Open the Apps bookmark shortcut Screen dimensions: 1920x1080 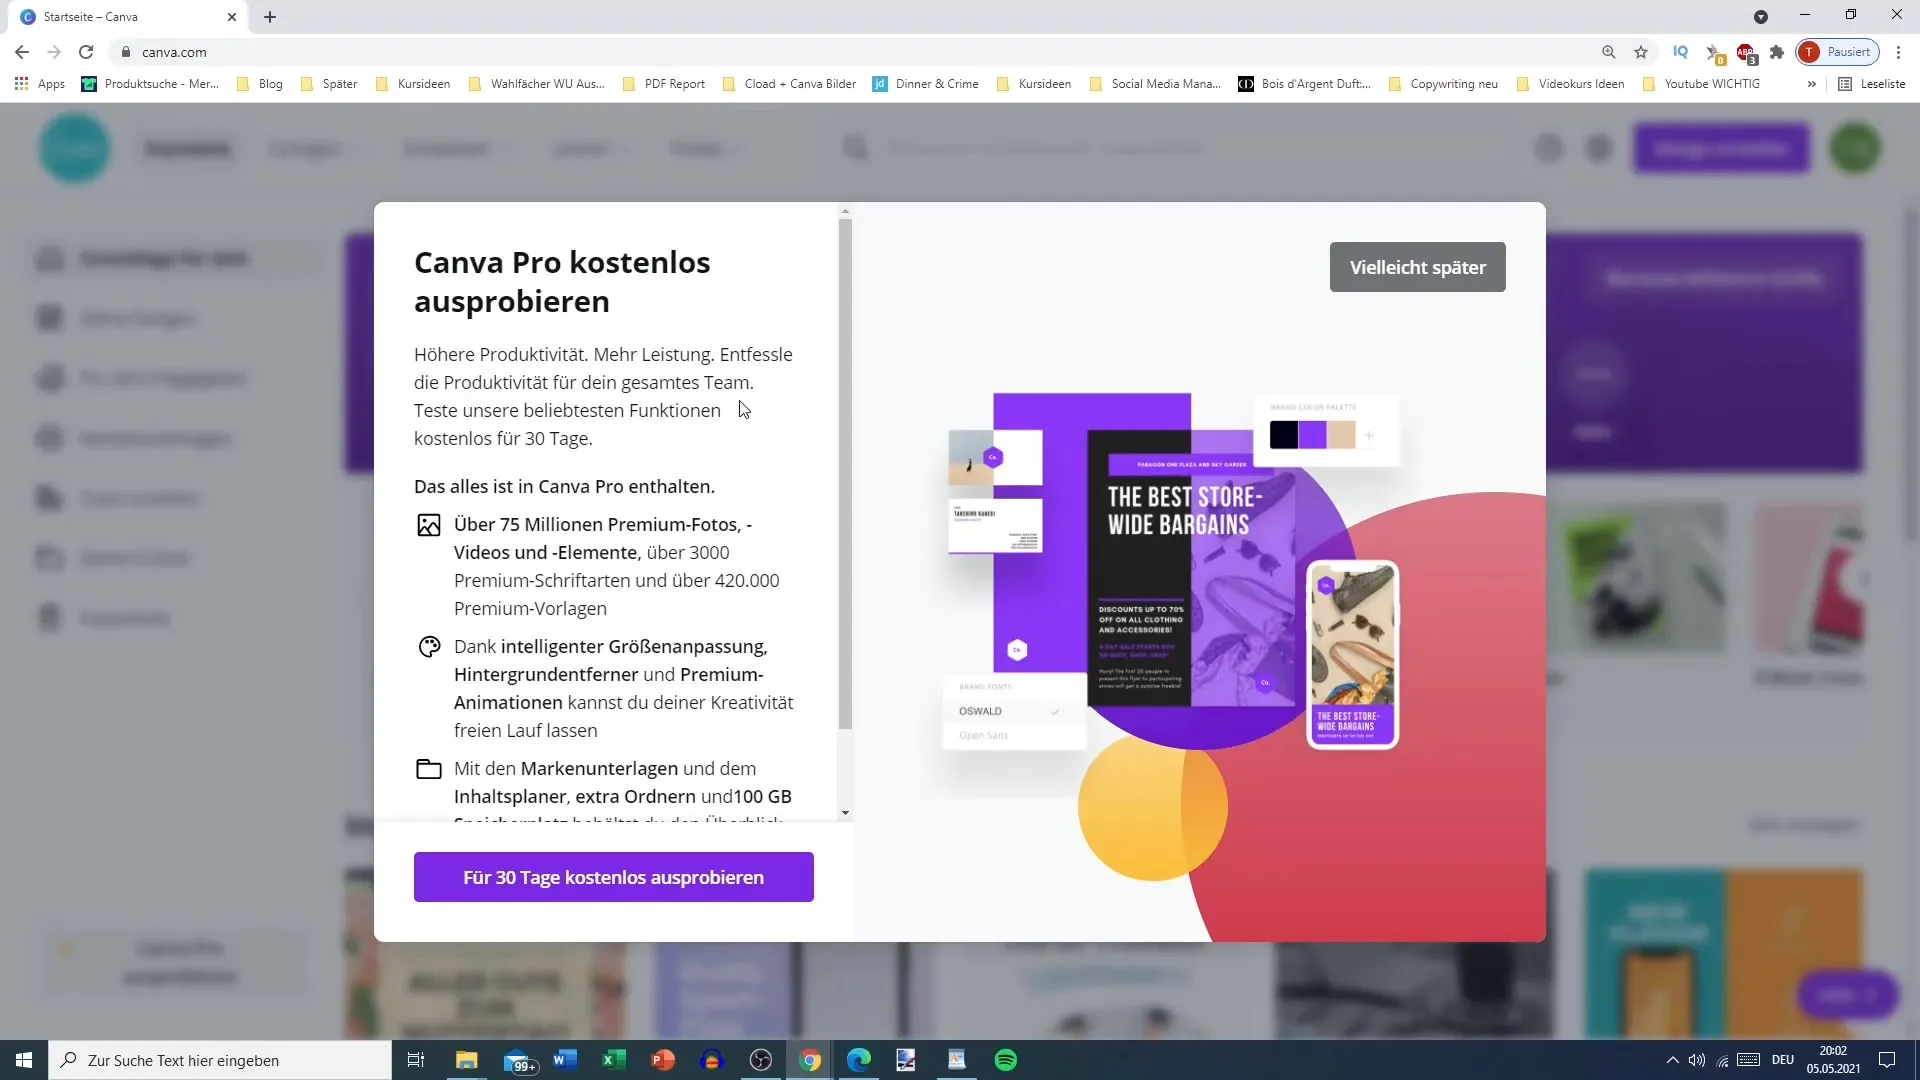tap(40, 84)
